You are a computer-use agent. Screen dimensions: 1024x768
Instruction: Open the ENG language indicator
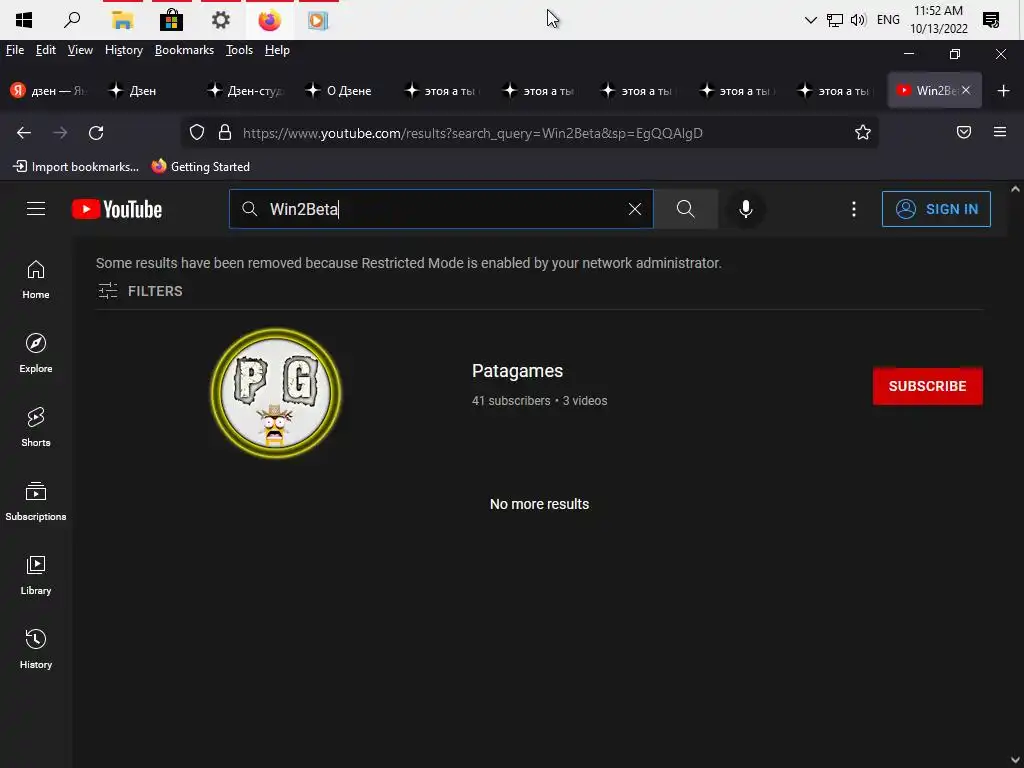(x=888, y=20)
